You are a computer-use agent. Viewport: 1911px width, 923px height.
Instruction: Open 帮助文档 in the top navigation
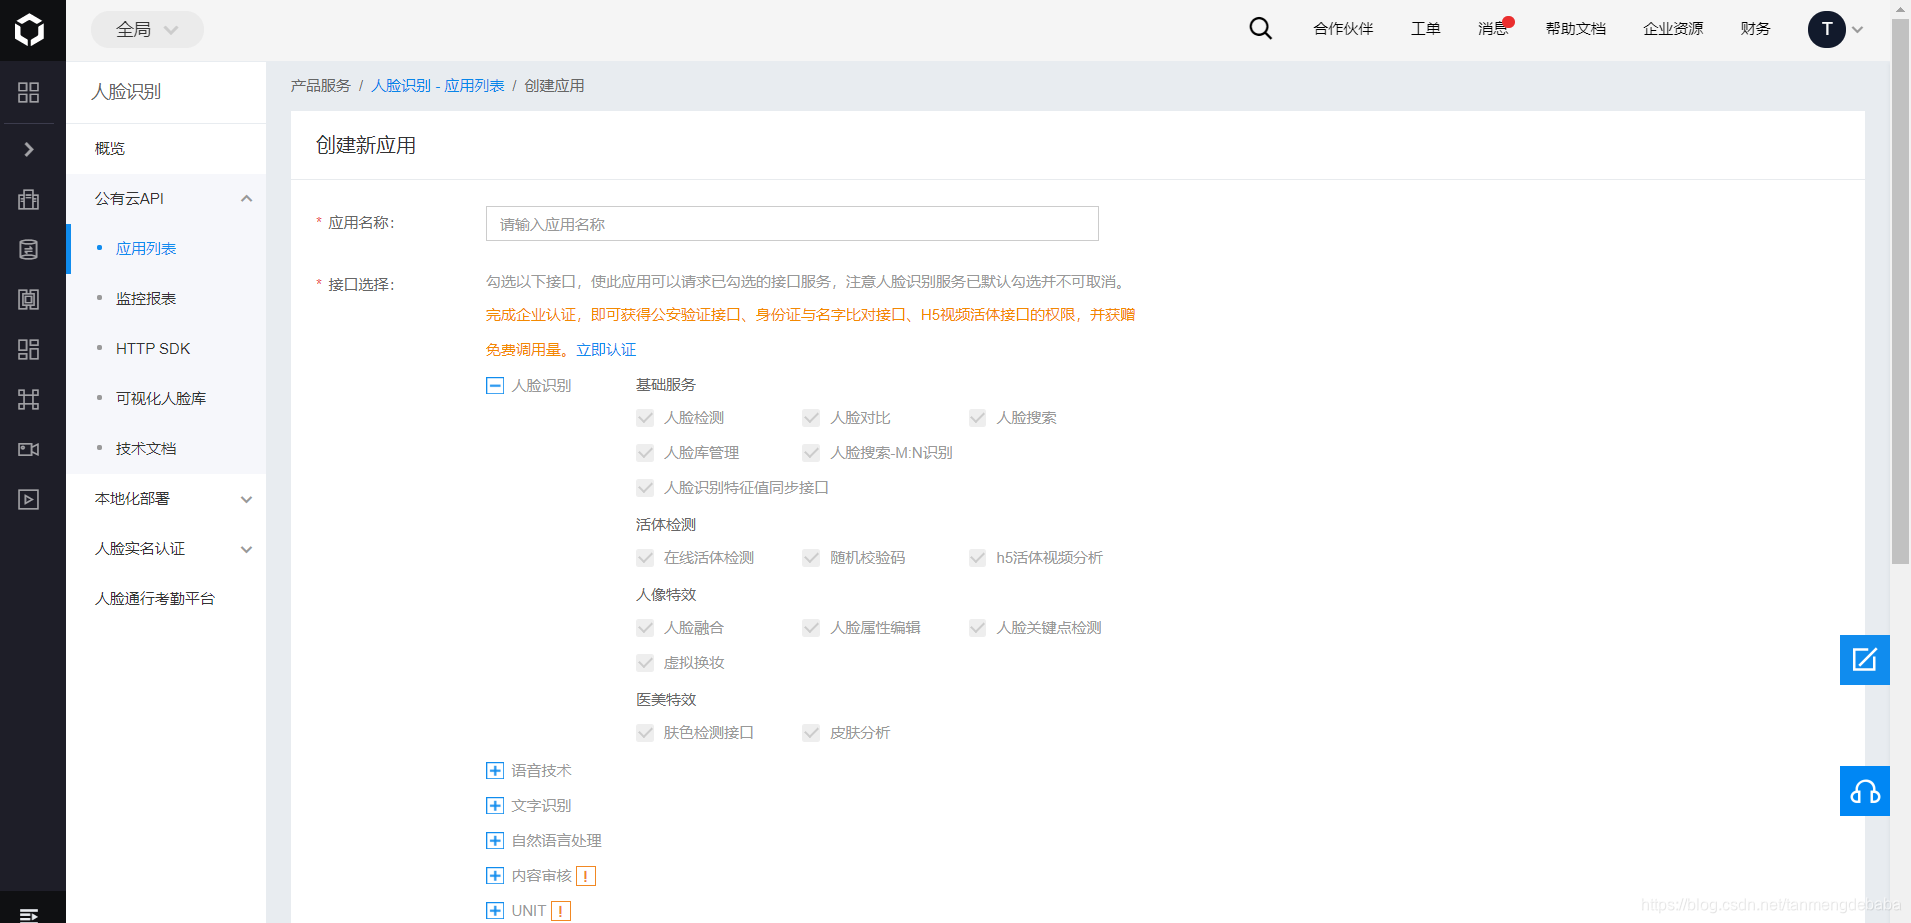[x=1575, y=29]
